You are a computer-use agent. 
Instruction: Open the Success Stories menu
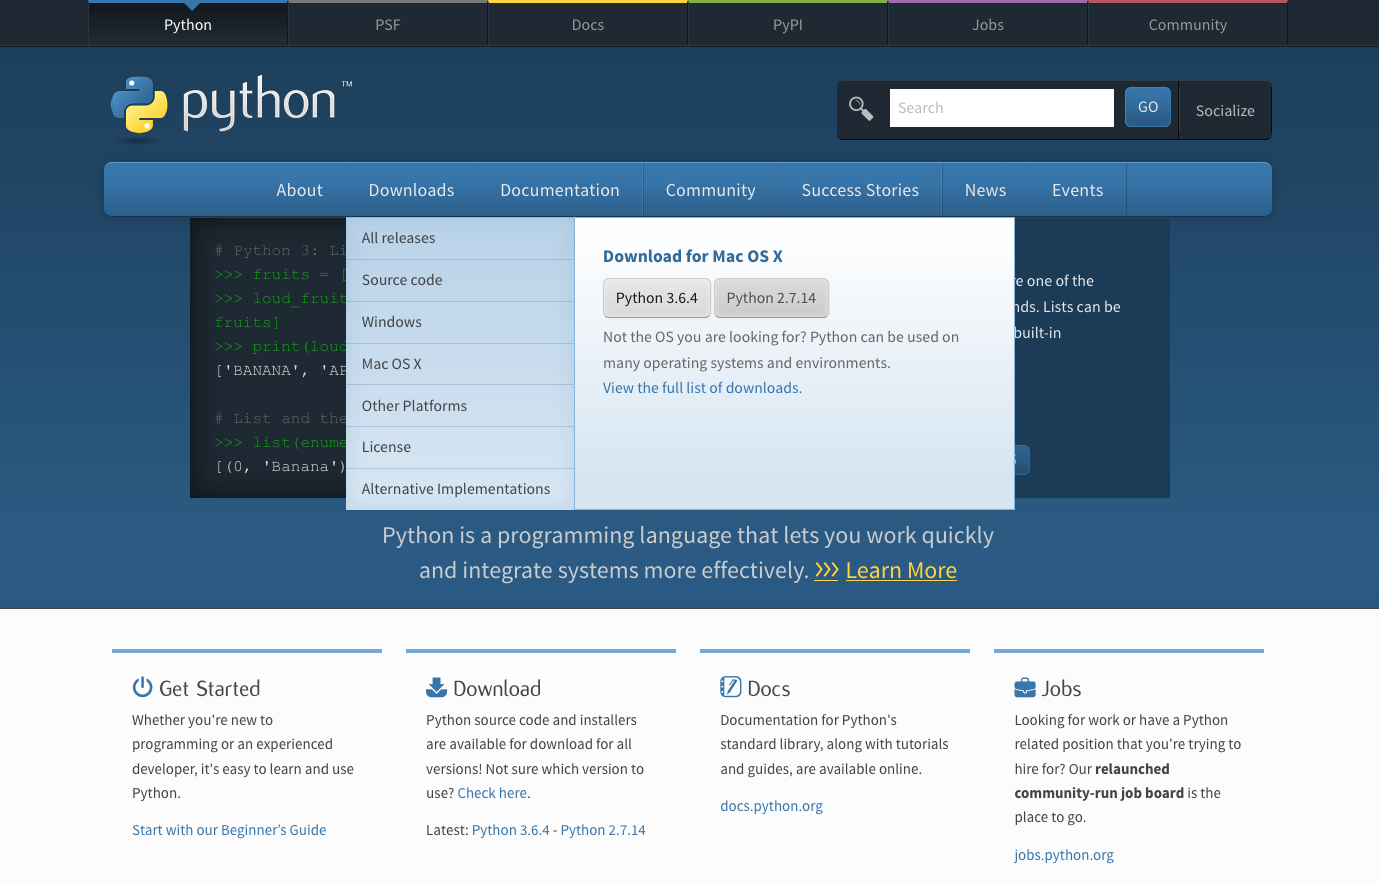click(860, 190)
